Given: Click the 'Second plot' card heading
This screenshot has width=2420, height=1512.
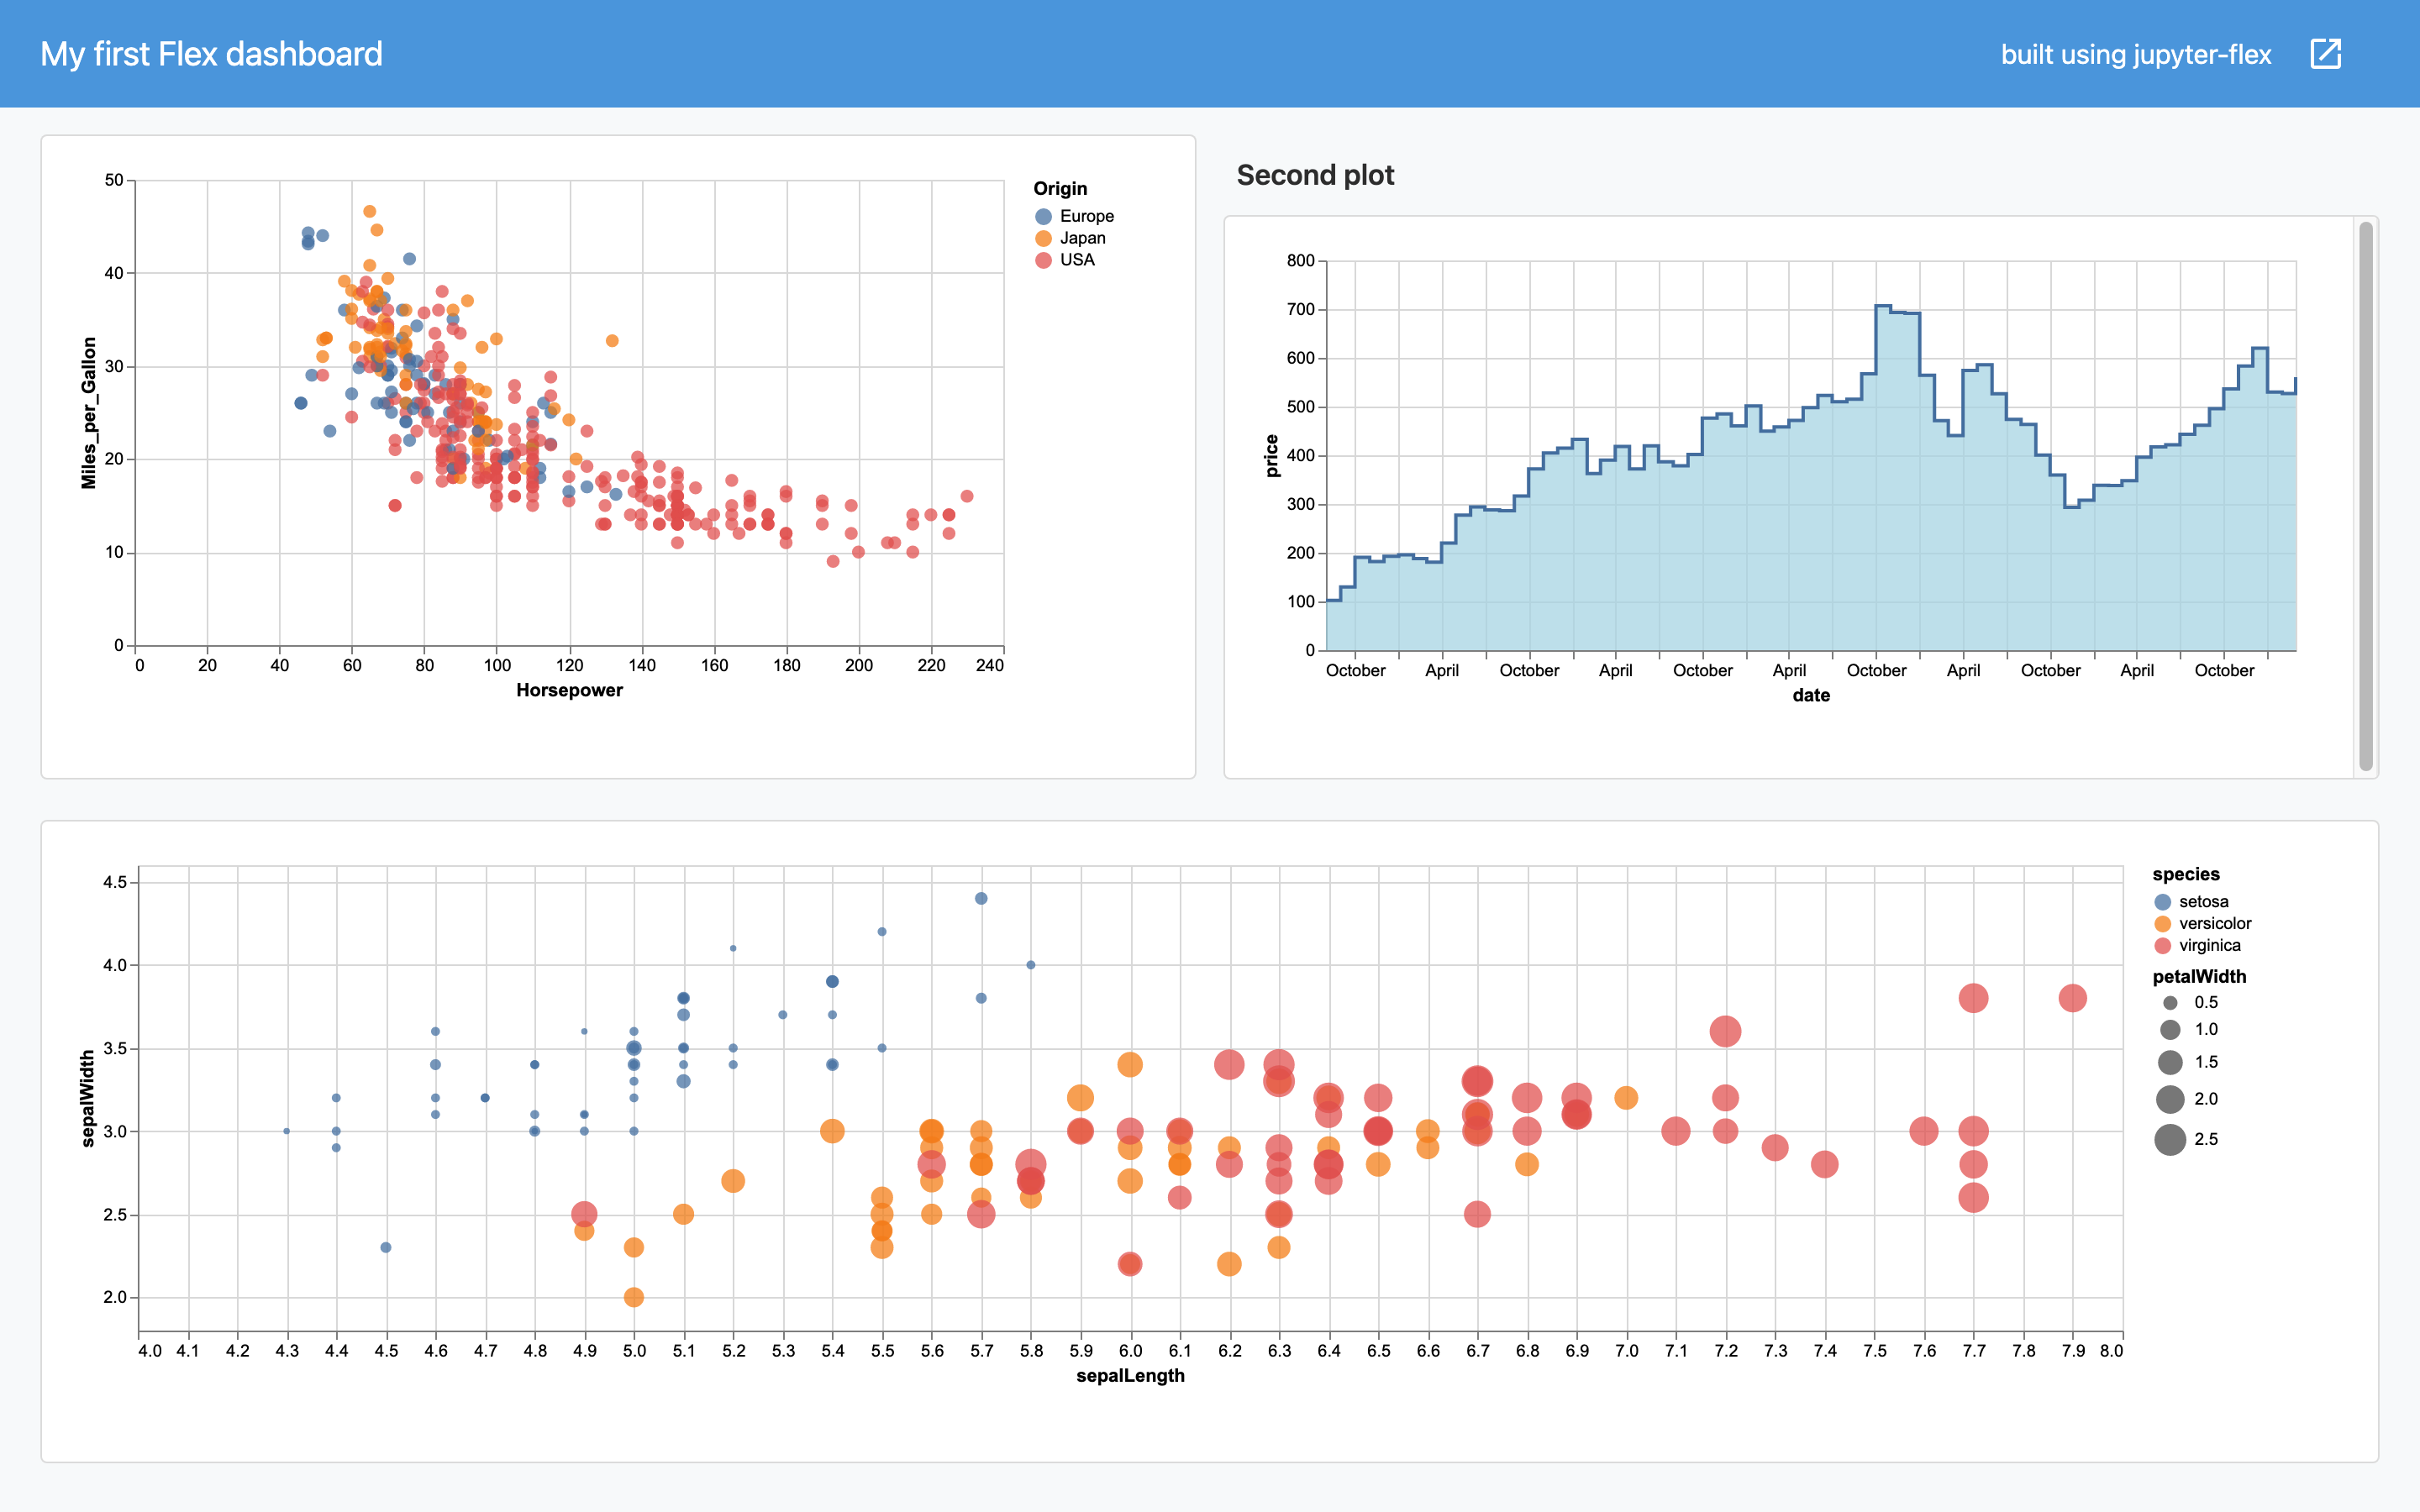Looking at the screenshot, I should [x=1315, y=175].
